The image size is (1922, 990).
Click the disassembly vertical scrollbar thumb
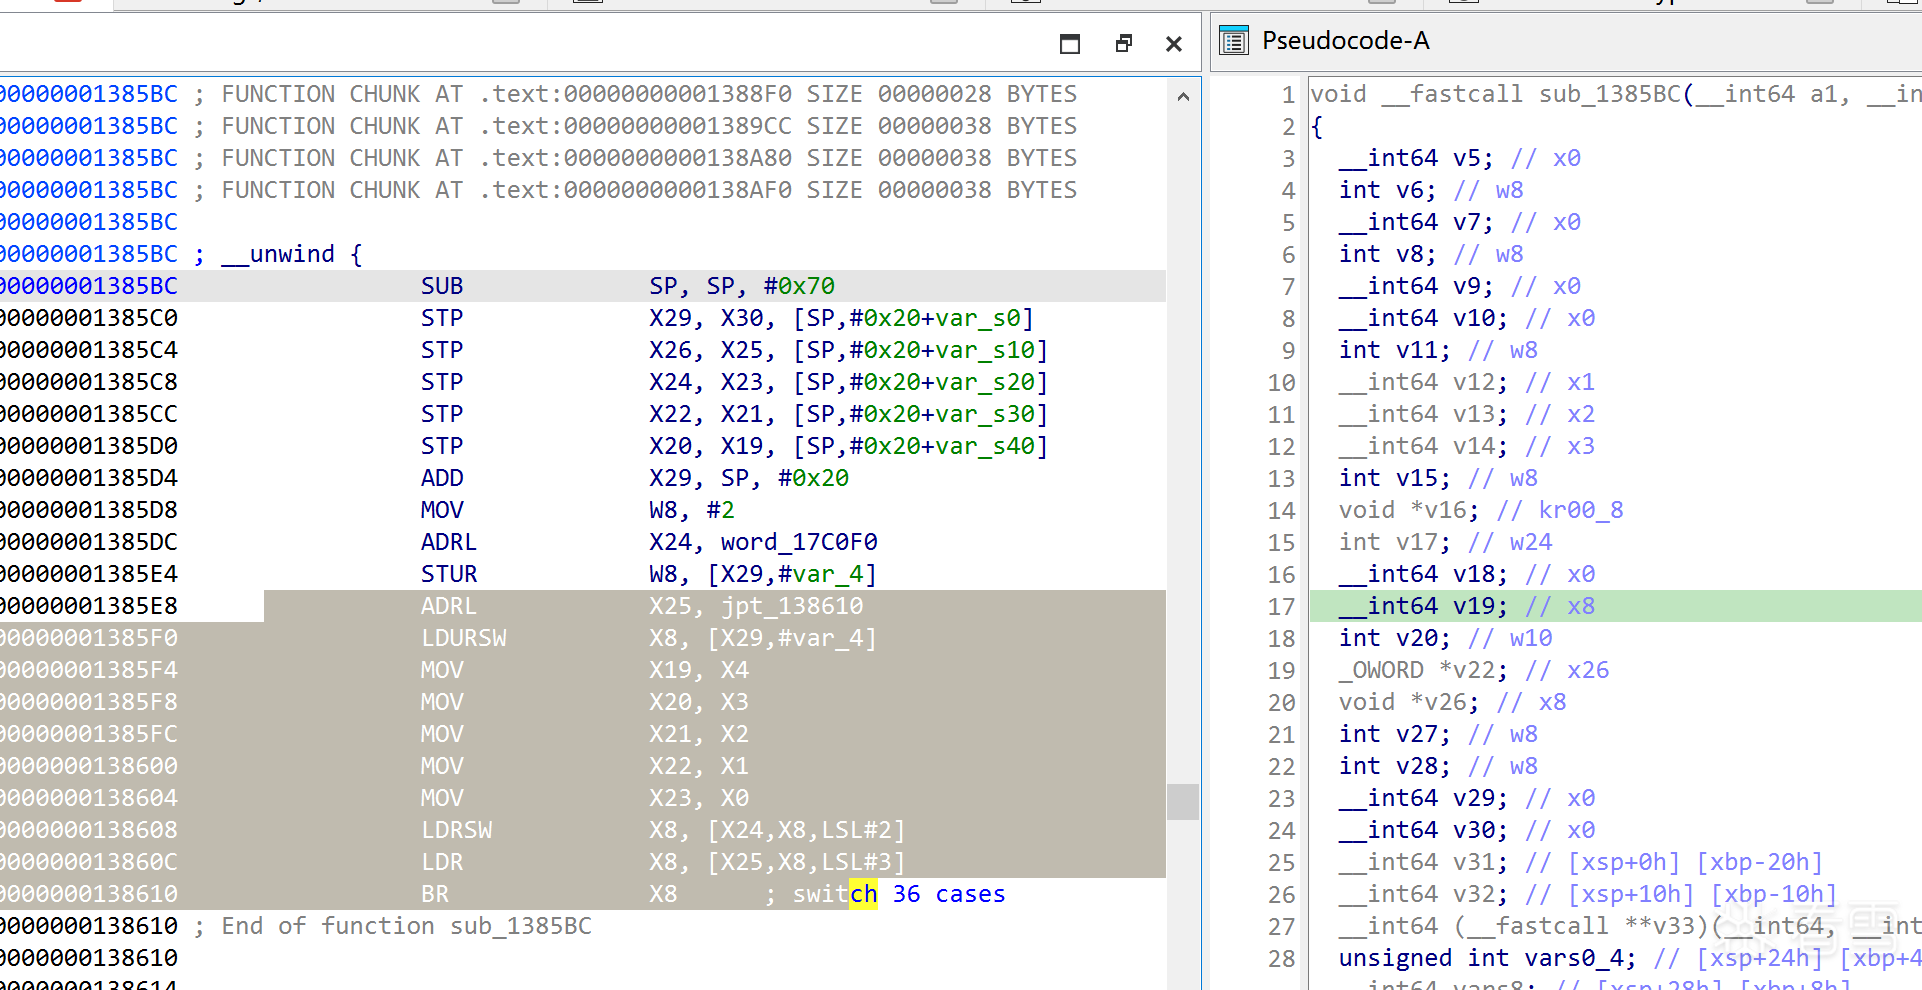1183,802
